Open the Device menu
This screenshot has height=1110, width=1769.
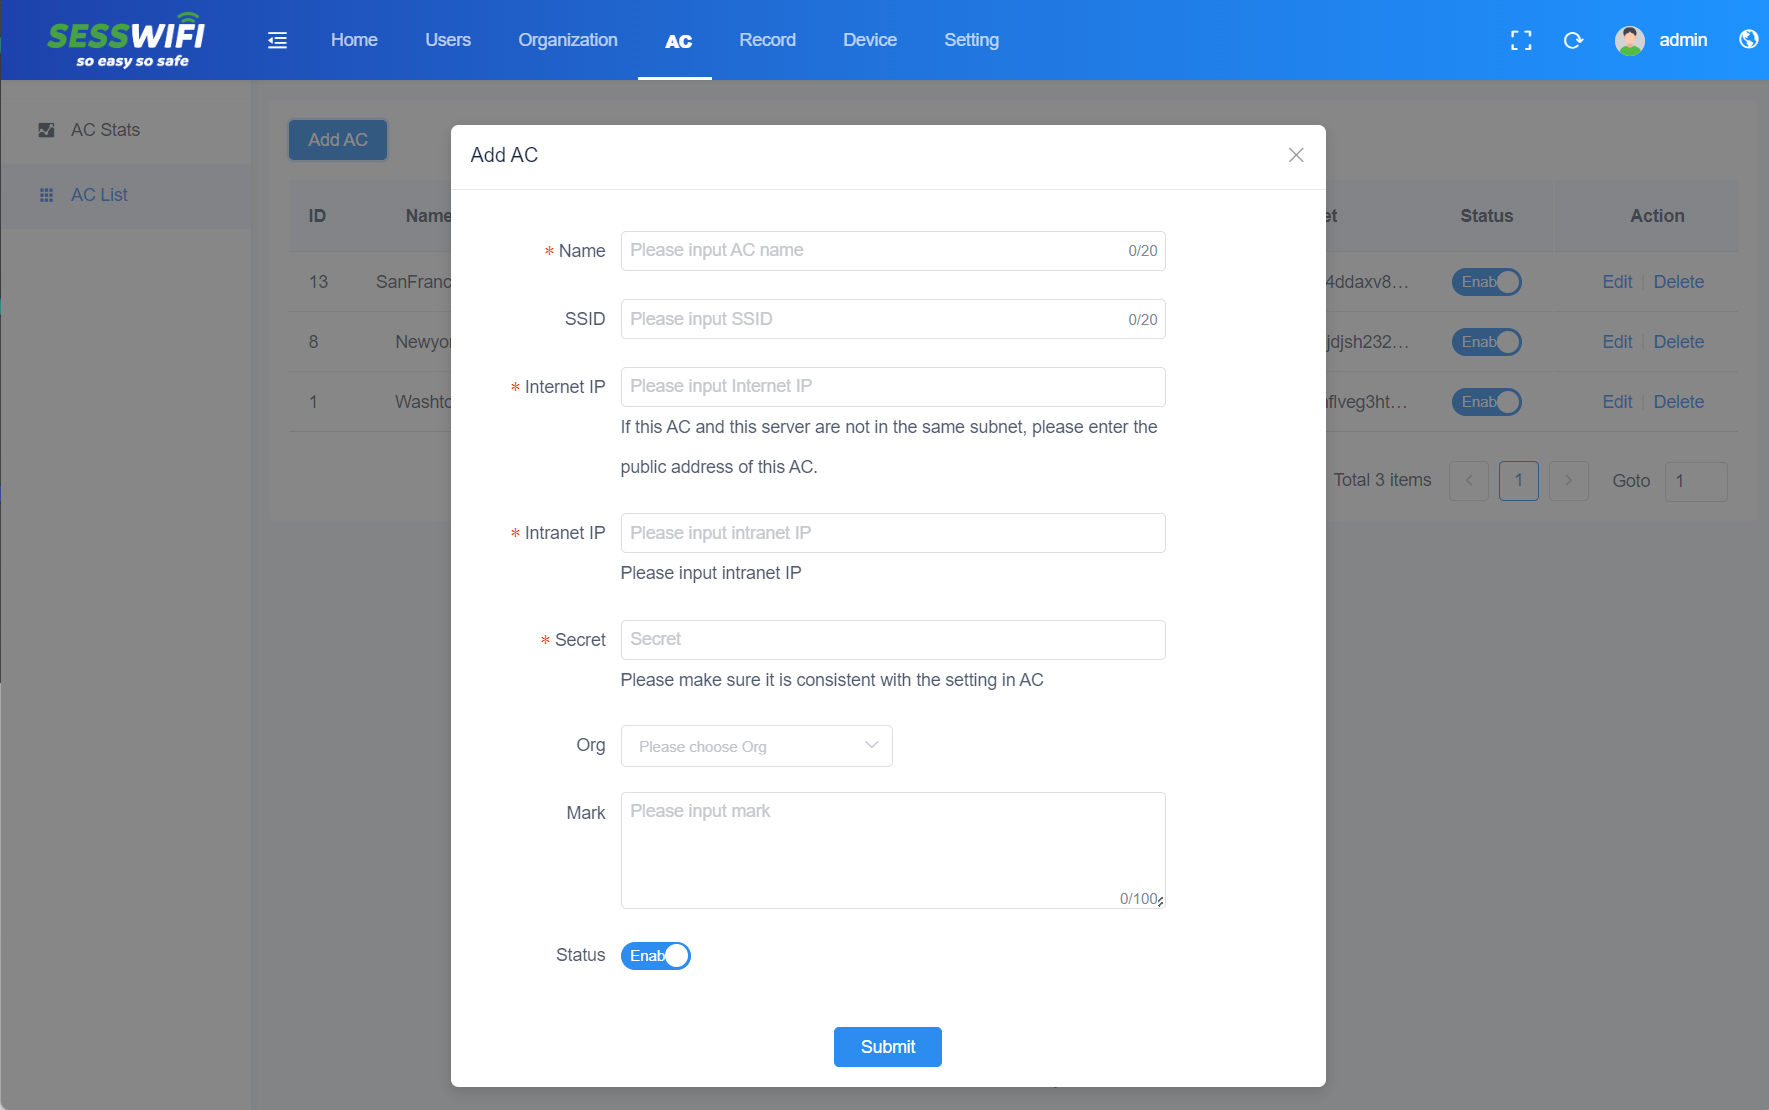point(870,40)
